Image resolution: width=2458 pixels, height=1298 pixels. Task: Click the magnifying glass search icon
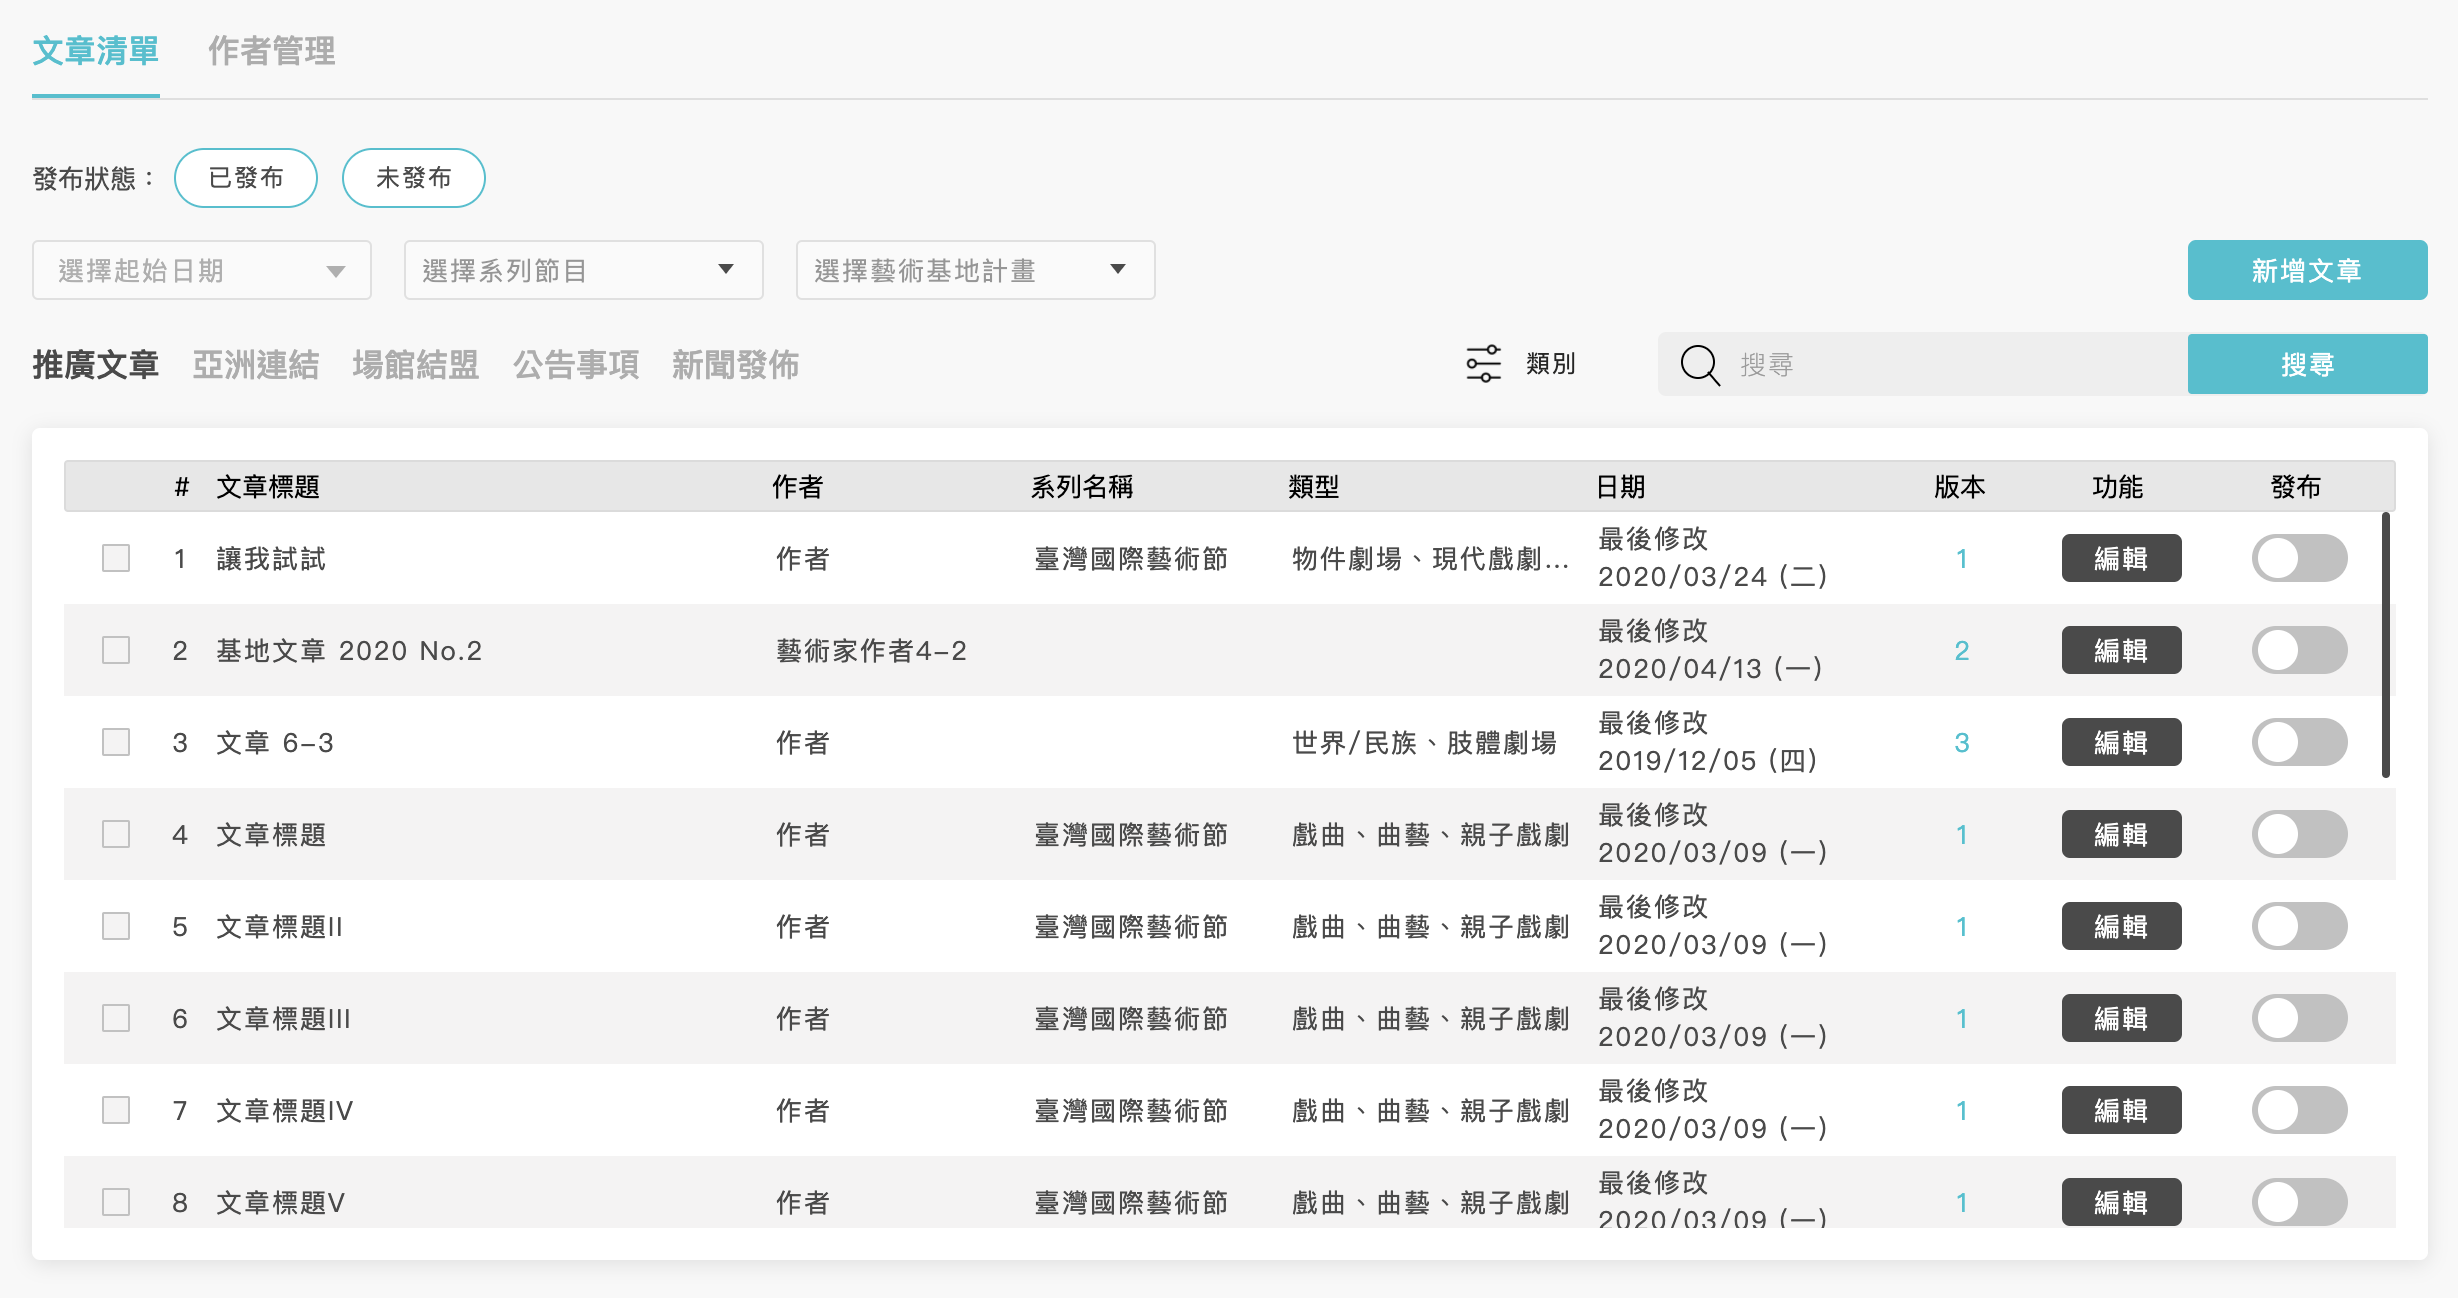coord(1699,365)
